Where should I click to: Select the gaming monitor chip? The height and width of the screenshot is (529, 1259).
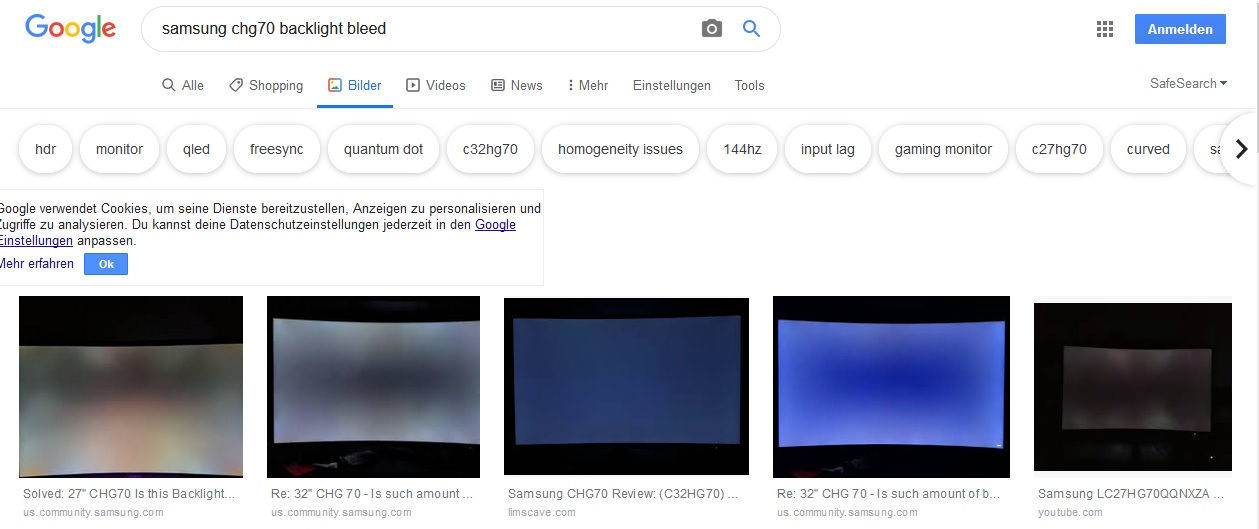[943, 149]
